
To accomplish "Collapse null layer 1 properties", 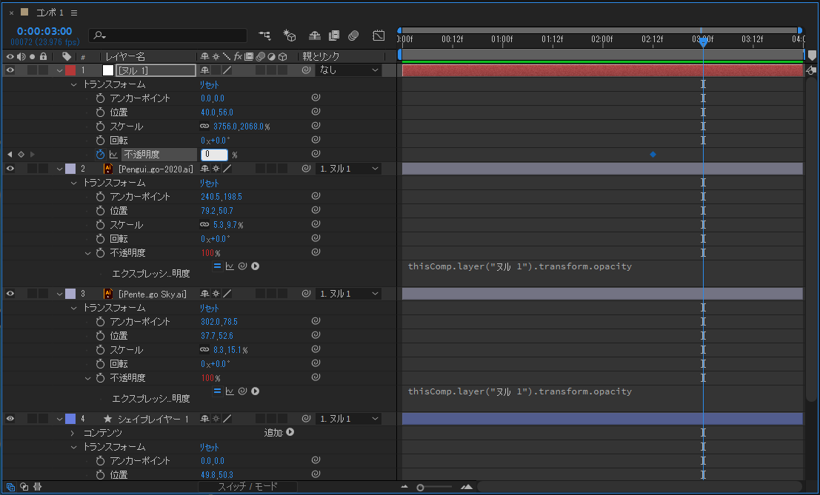I will tap(59, 70).
